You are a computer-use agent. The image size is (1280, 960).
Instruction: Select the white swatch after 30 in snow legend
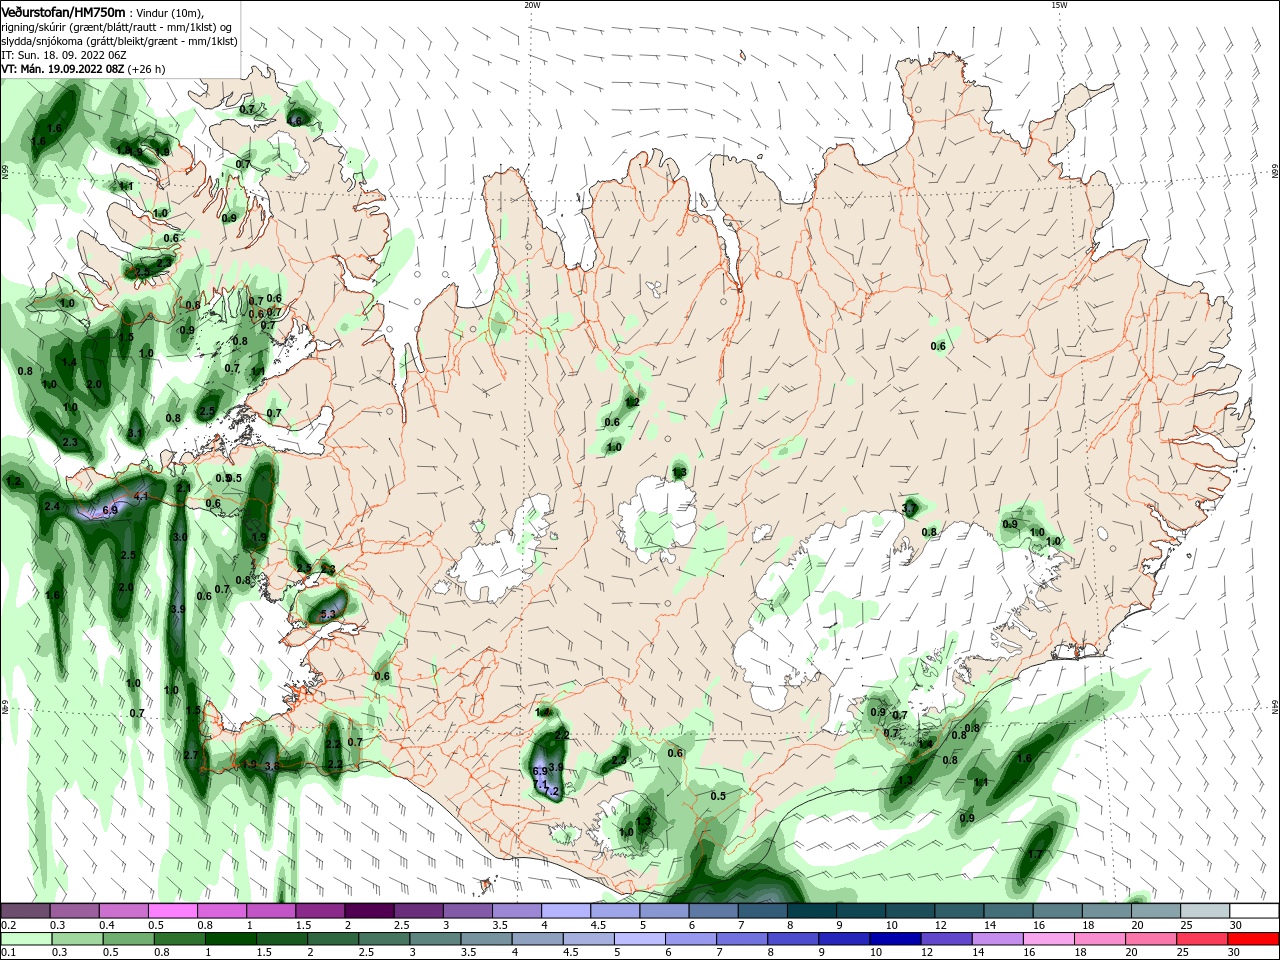click(x=1253, y=911)
